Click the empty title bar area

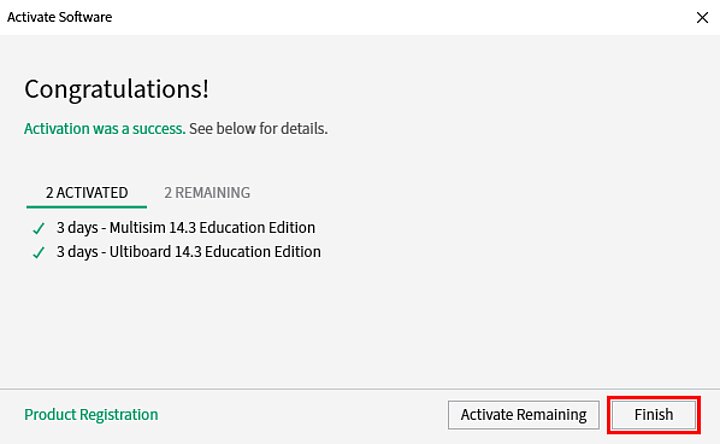(400, 17)
